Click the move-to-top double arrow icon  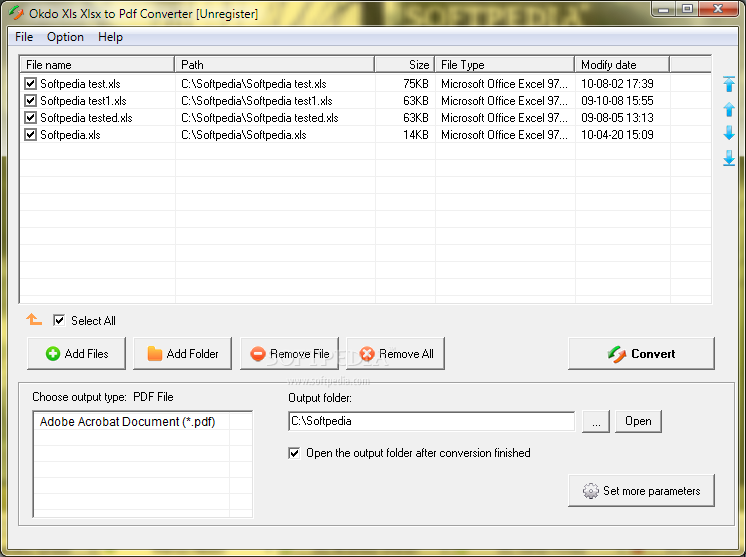[729, 84]
